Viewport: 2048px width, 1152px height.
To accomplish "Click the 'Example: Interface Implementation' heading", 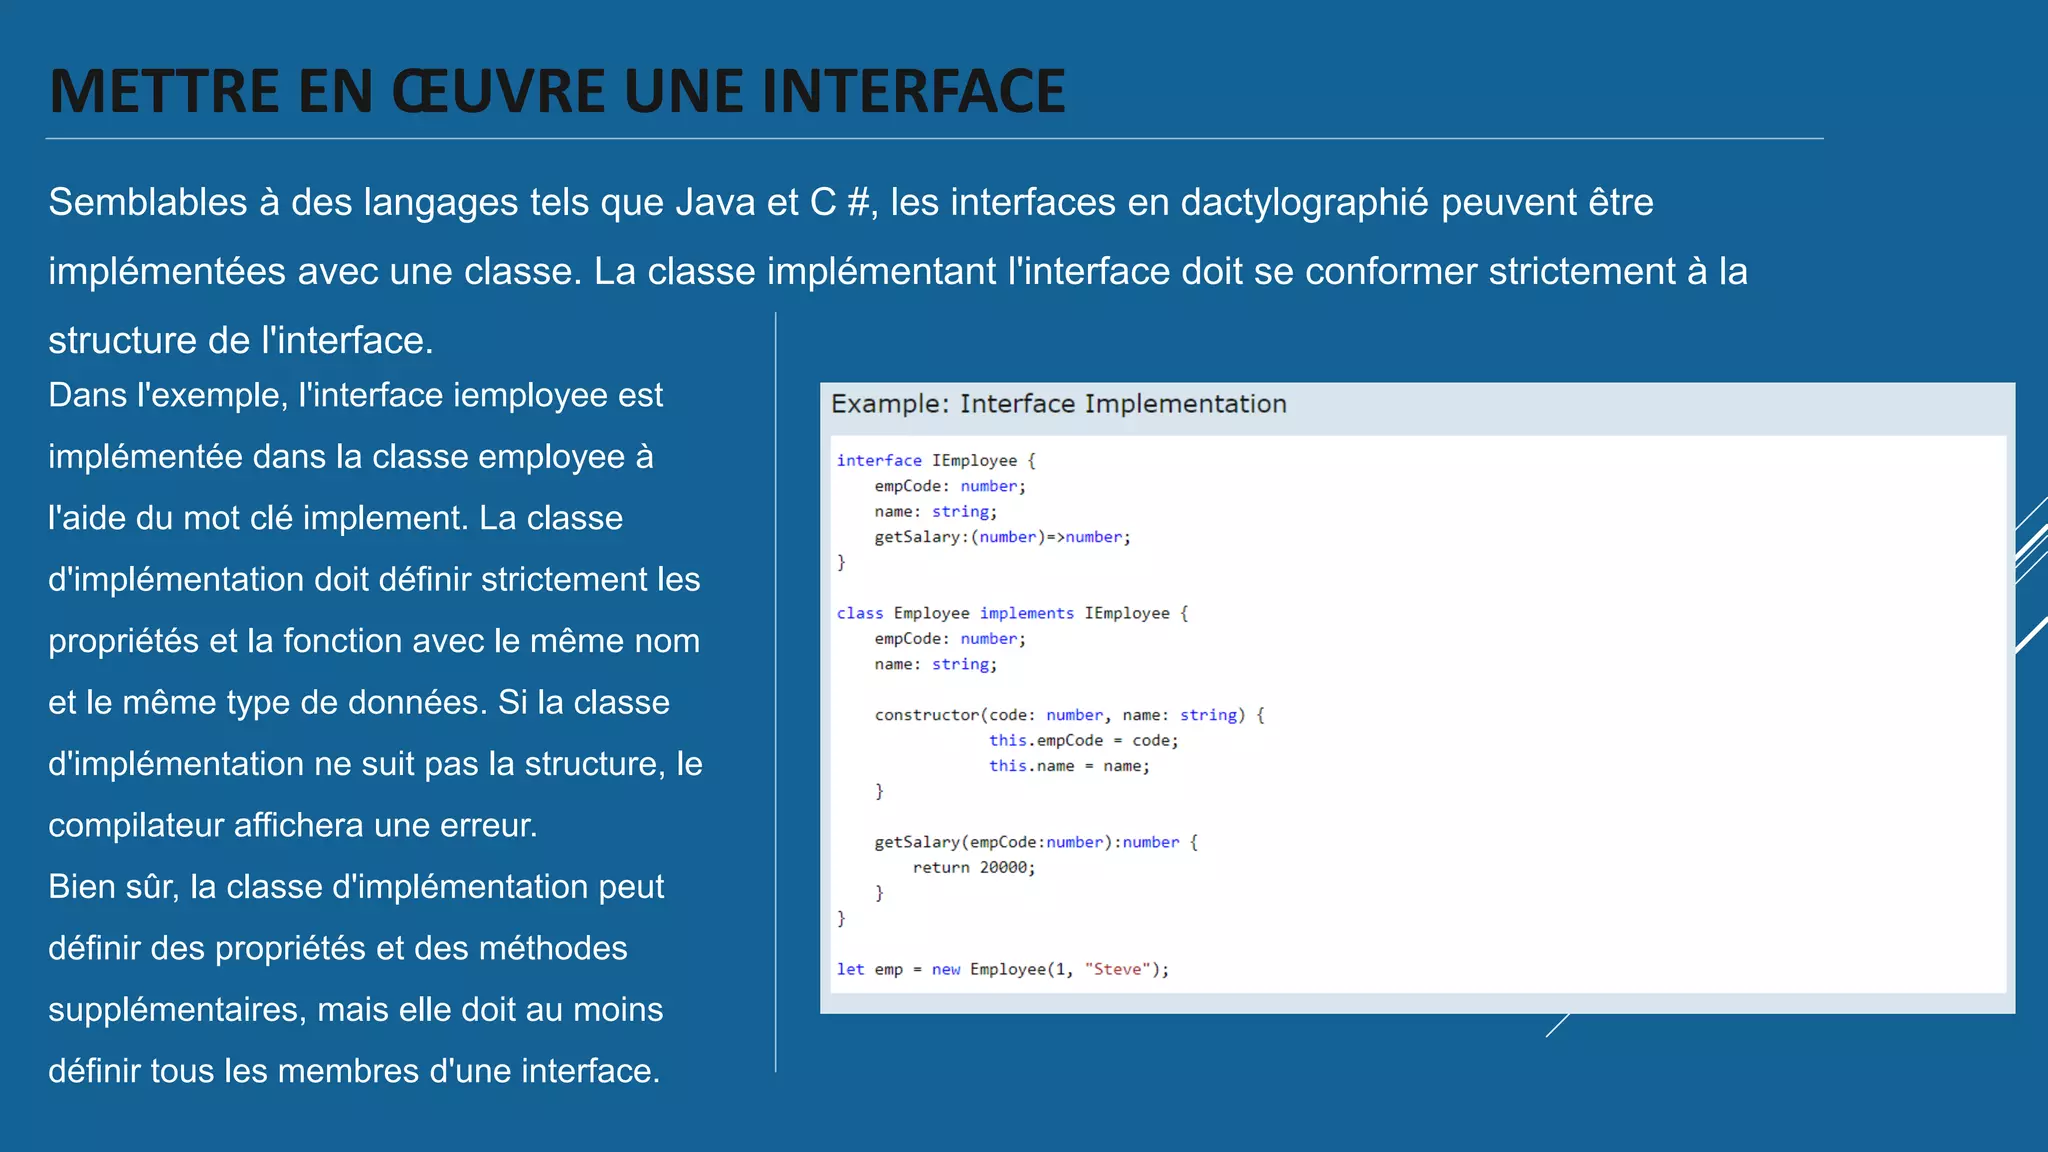I will pos(1059,404).
